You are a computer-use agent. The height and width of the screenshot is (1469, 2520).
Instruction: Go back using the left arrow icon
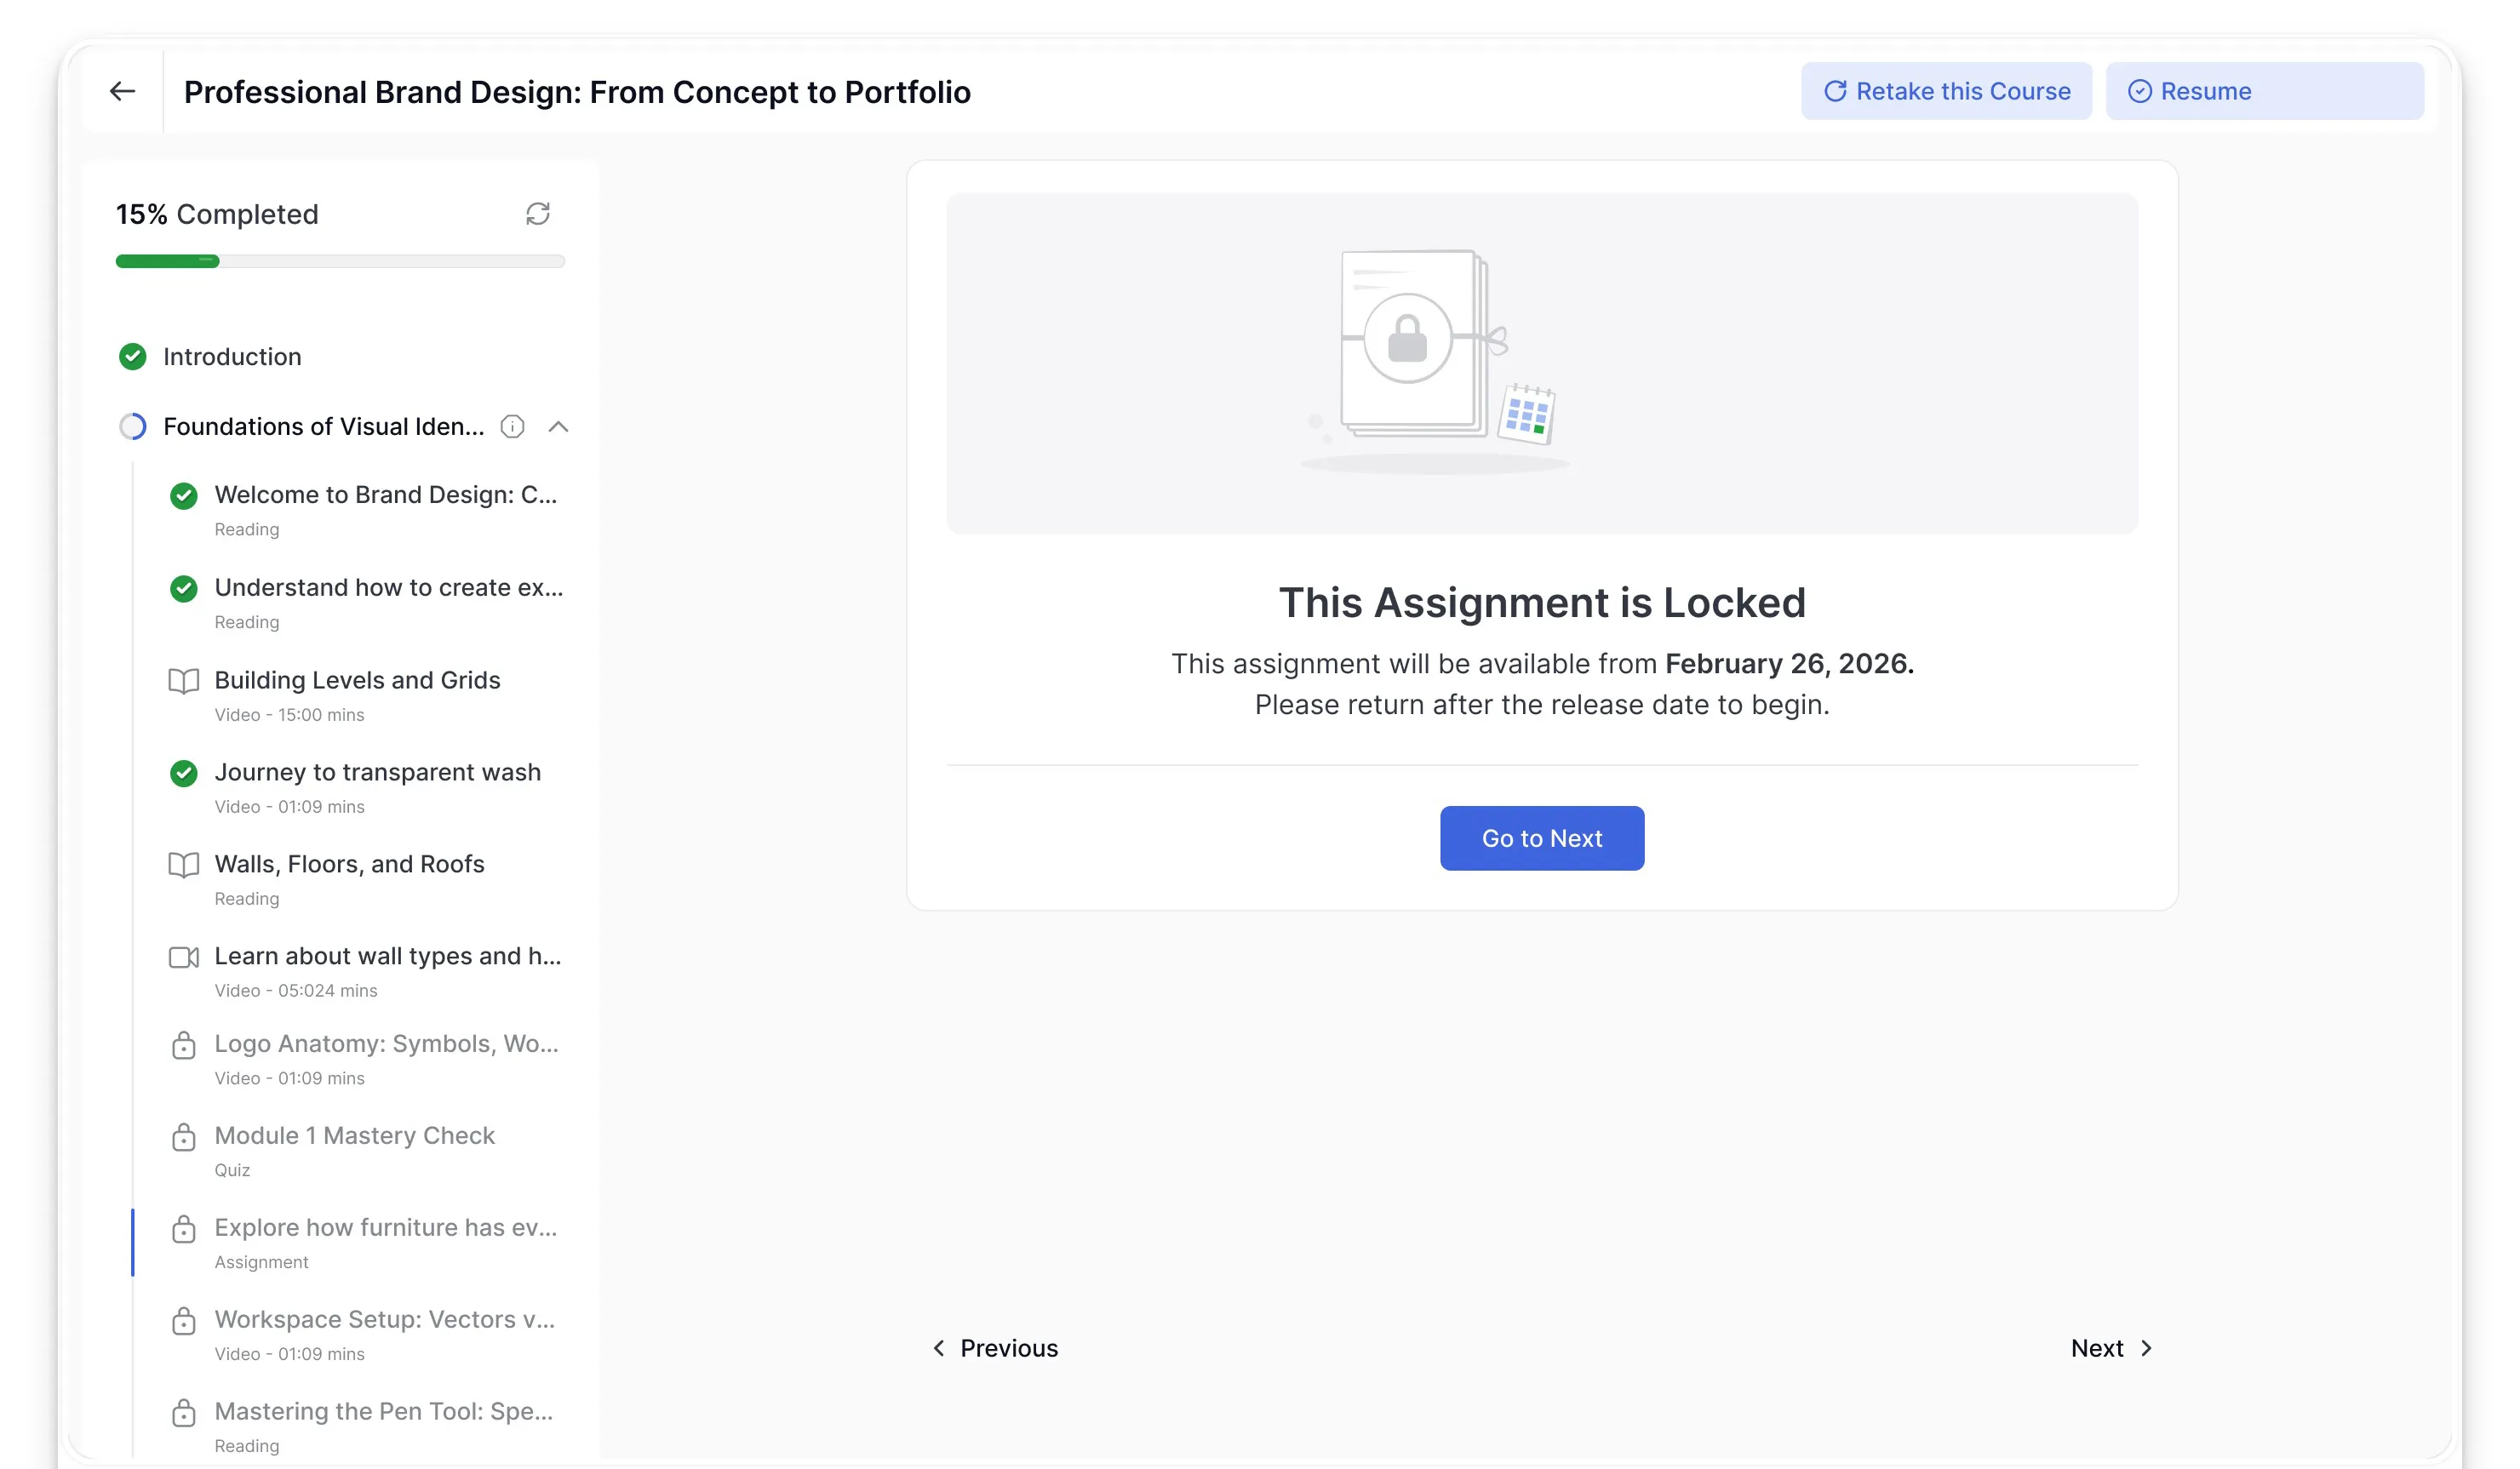tap(122, 91)
